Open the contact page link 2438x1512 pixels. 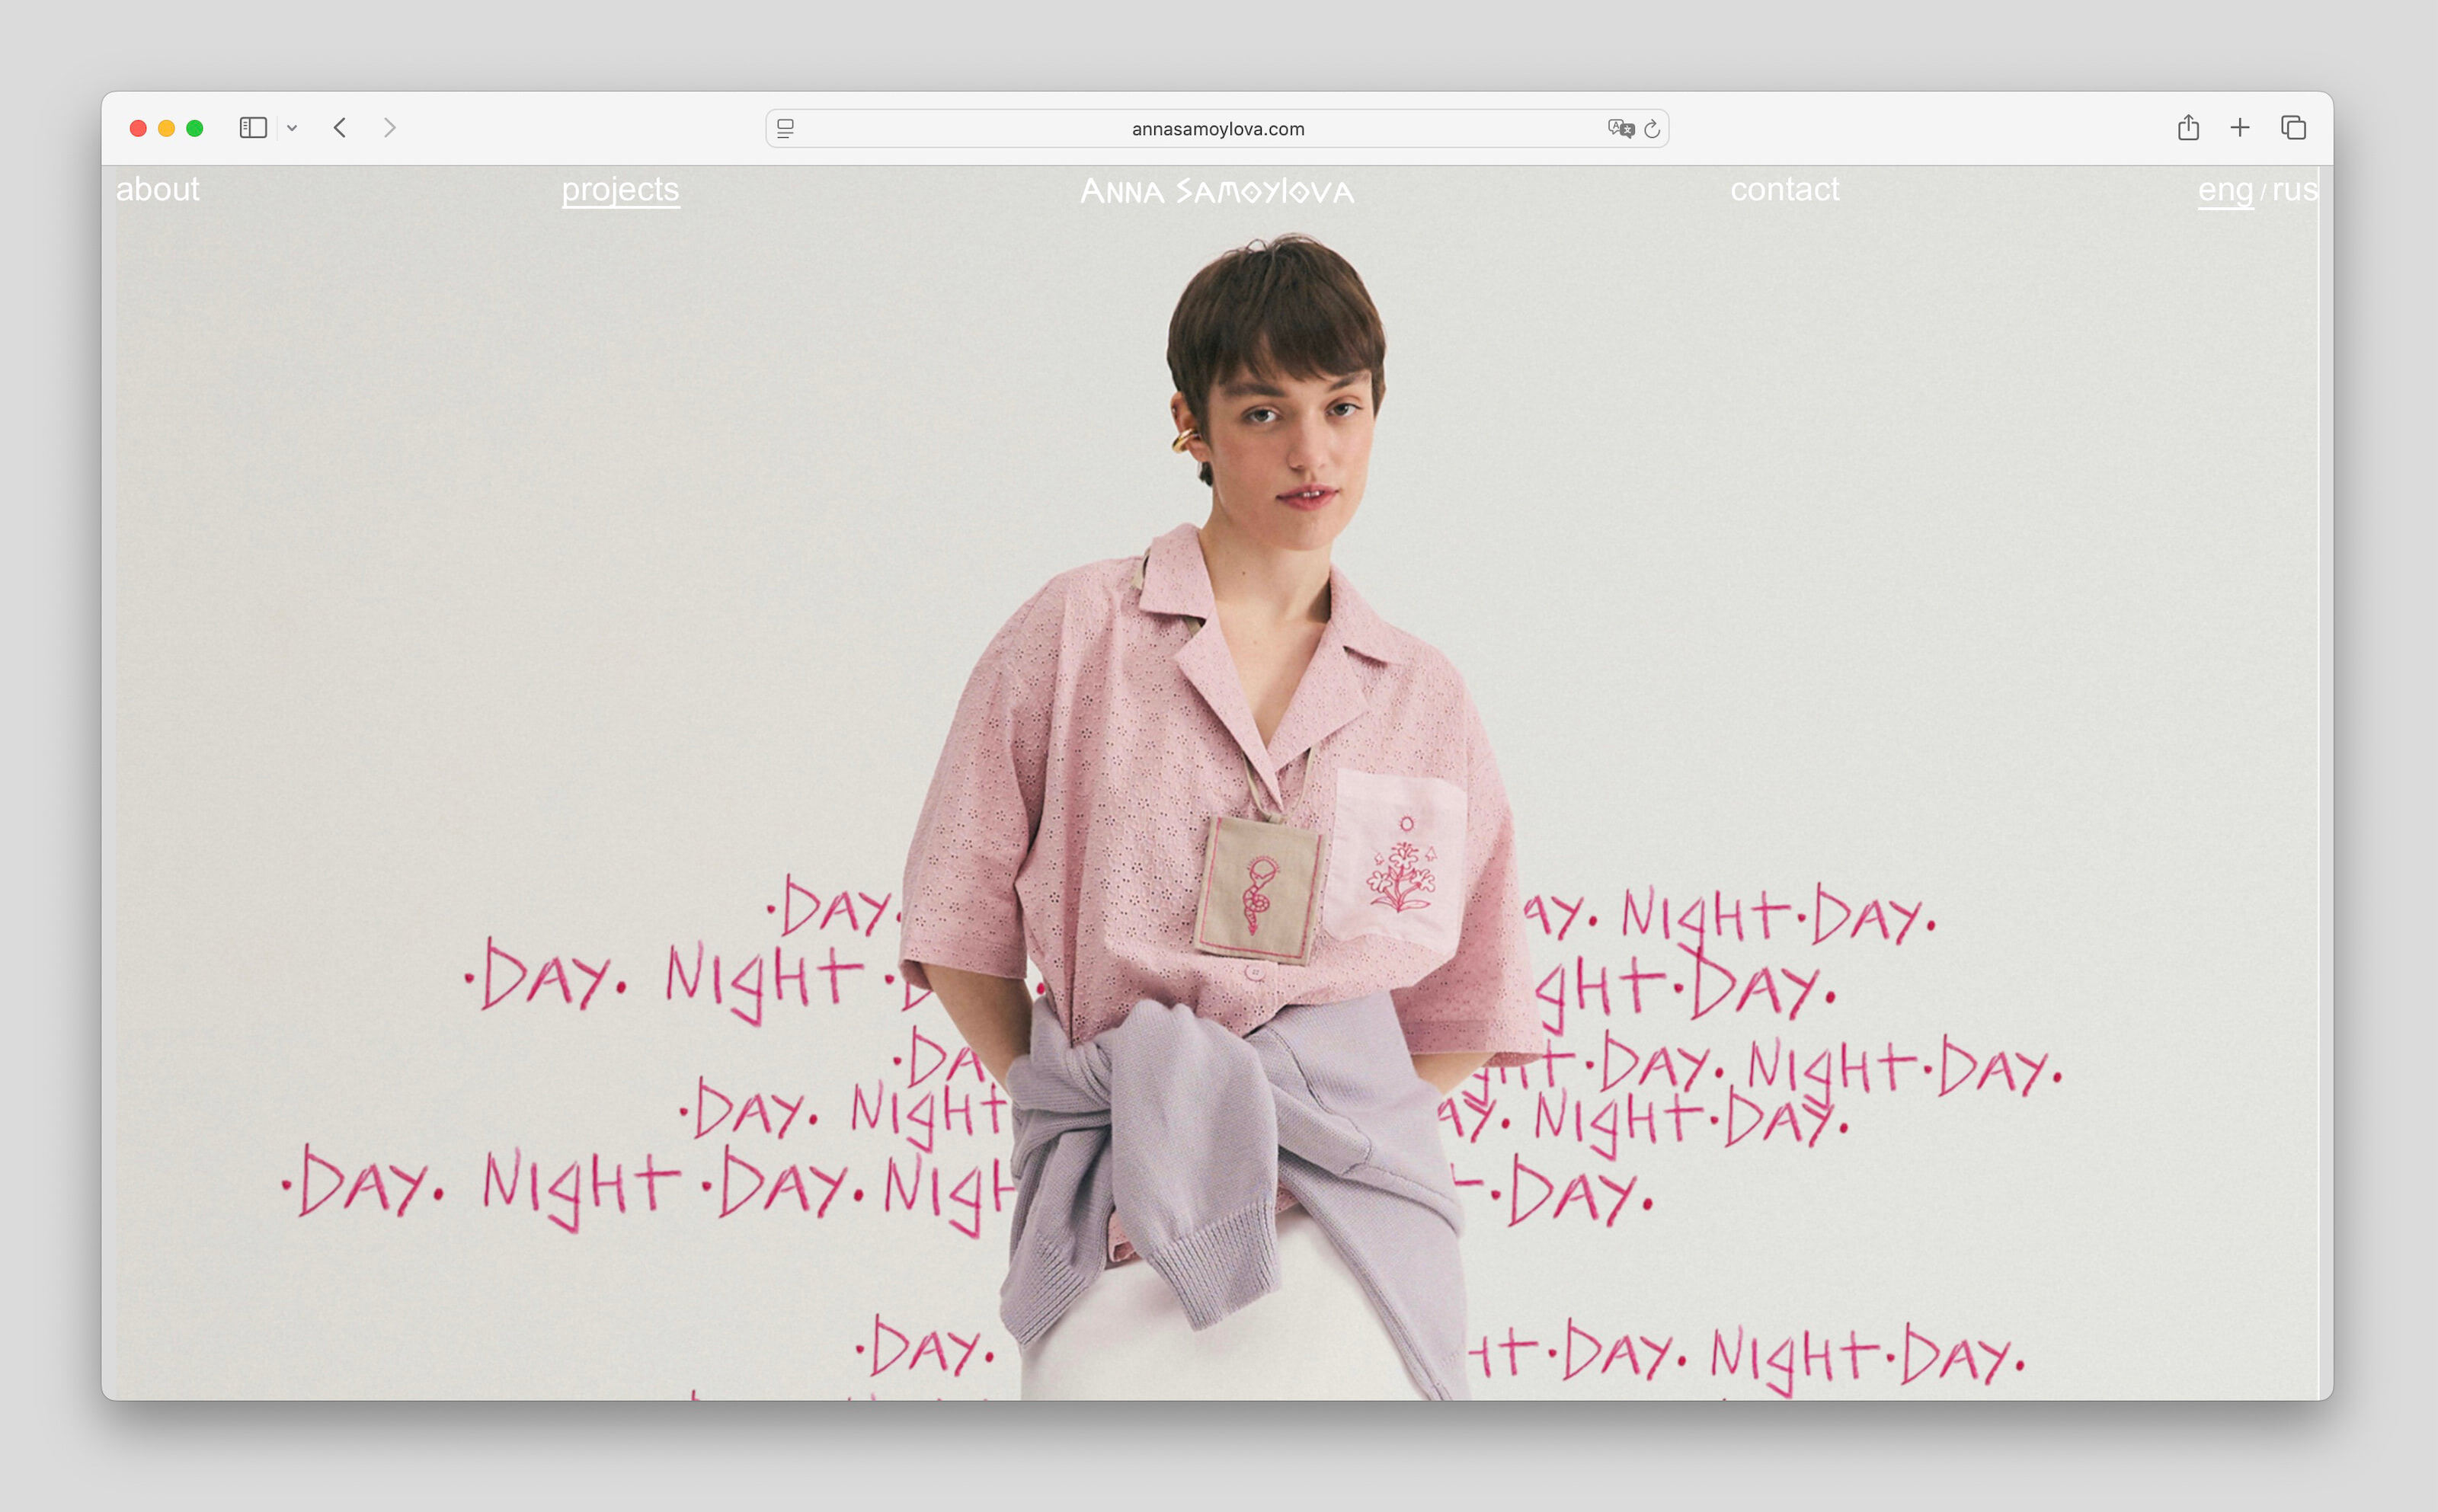[x=1784, y=189]
